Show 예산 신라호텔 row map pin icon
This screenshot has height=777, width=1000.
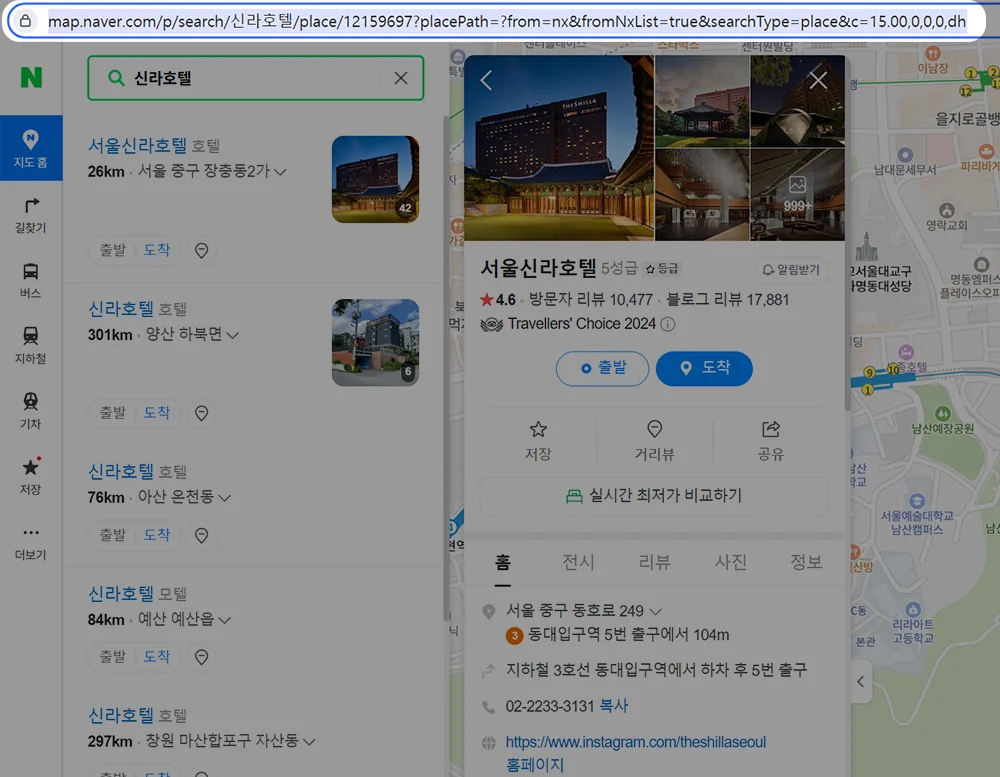202,658
